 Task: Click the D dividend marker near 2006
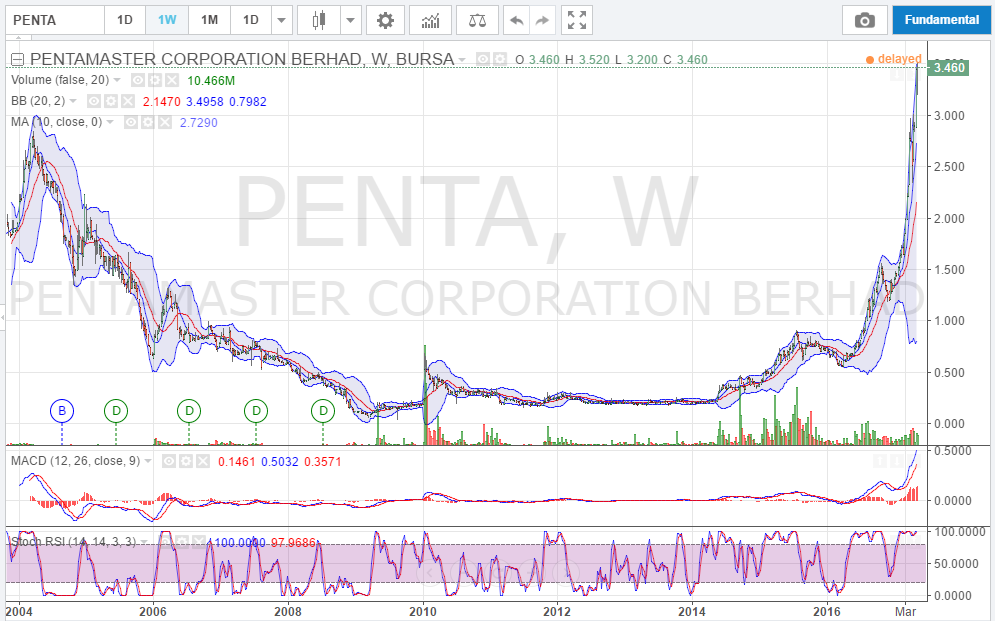188,411
